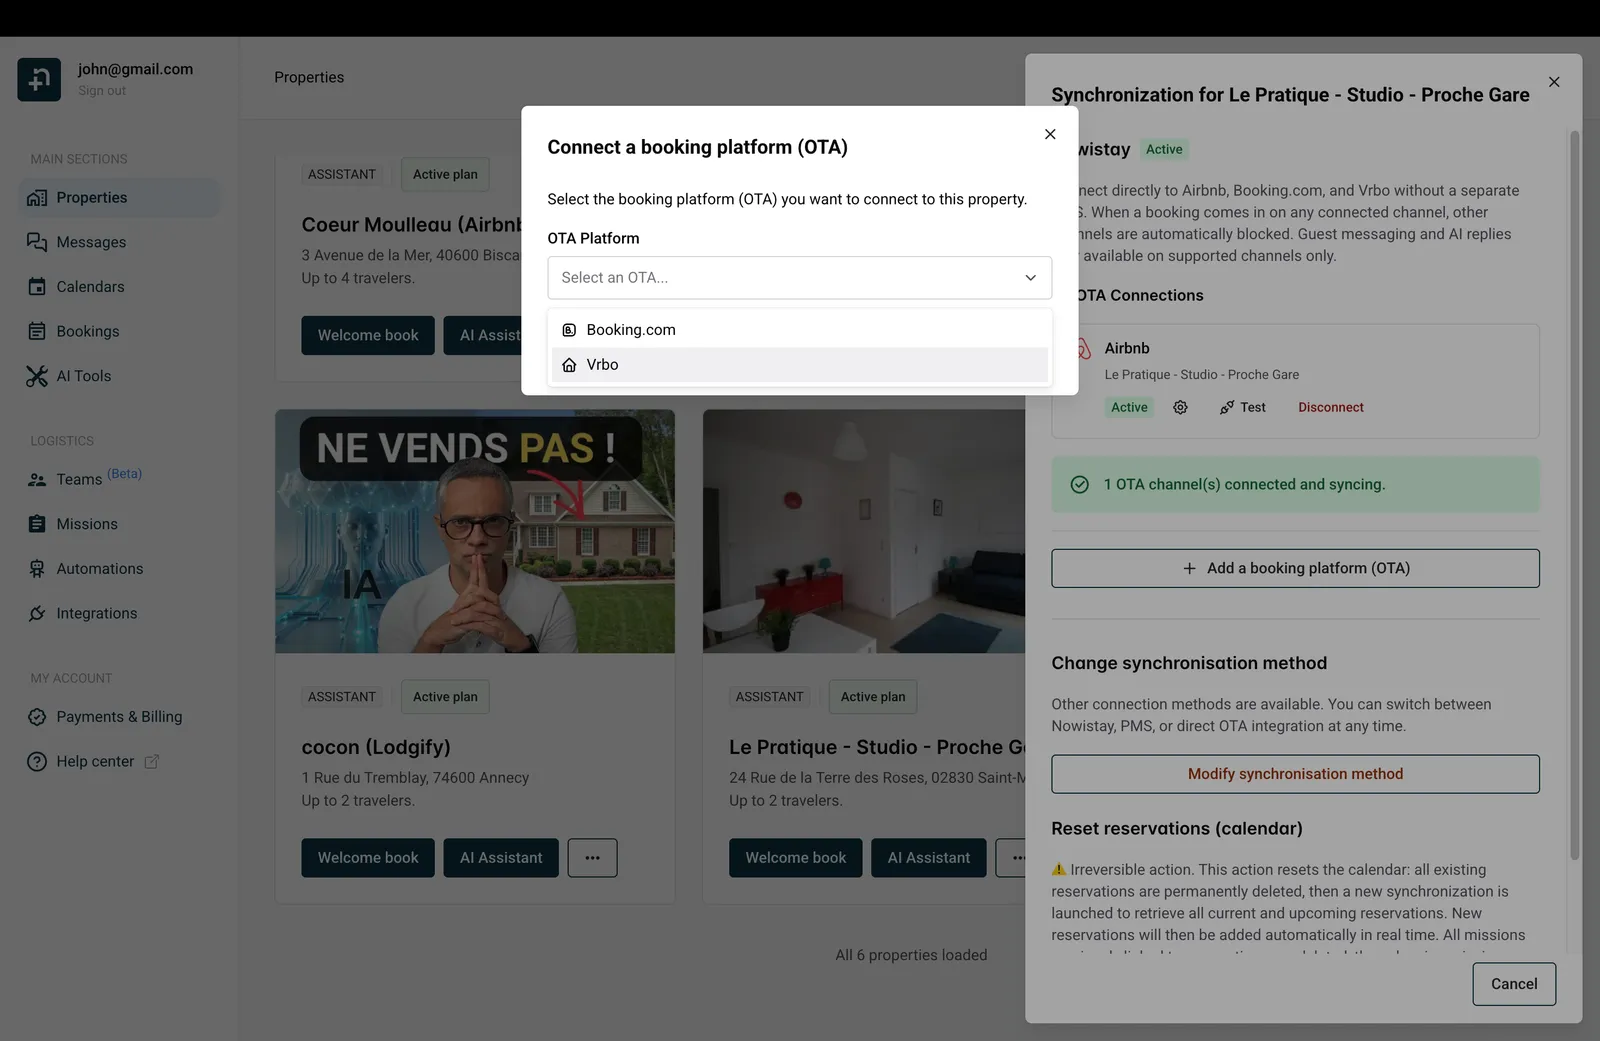Click Modify synchronisation method button
The image size is (1600, 1041).
coord(1295,774)
